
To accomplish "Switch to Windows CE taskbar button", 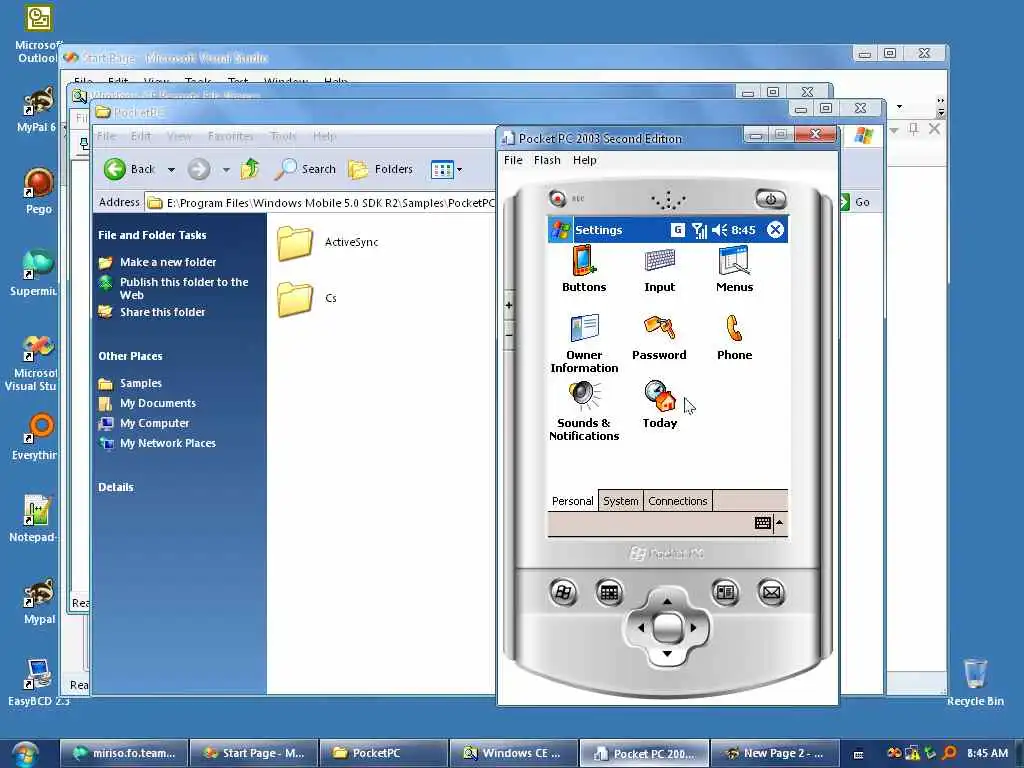I will pos(513,753).
